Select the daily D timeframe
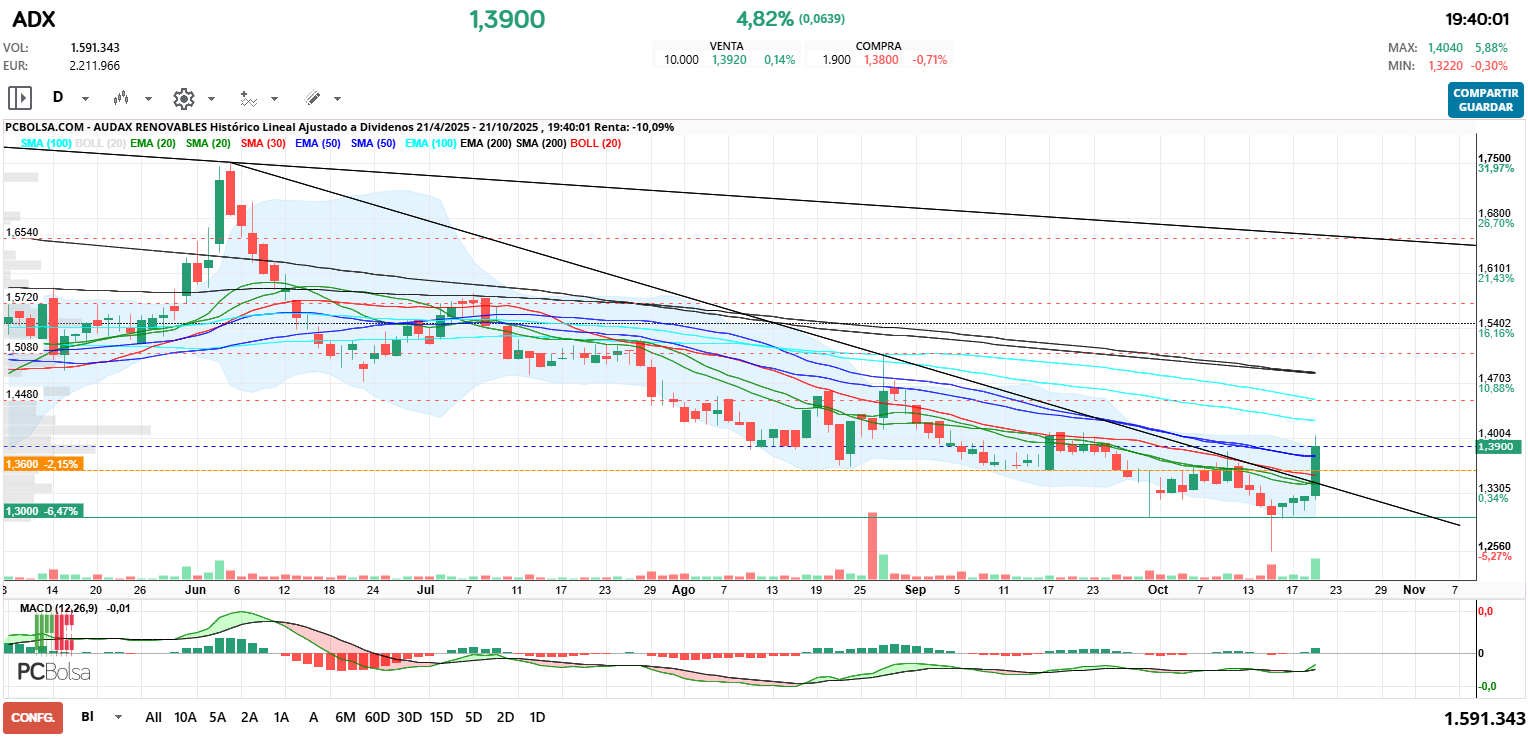1528x738 pixels. [x=58, y=98]
